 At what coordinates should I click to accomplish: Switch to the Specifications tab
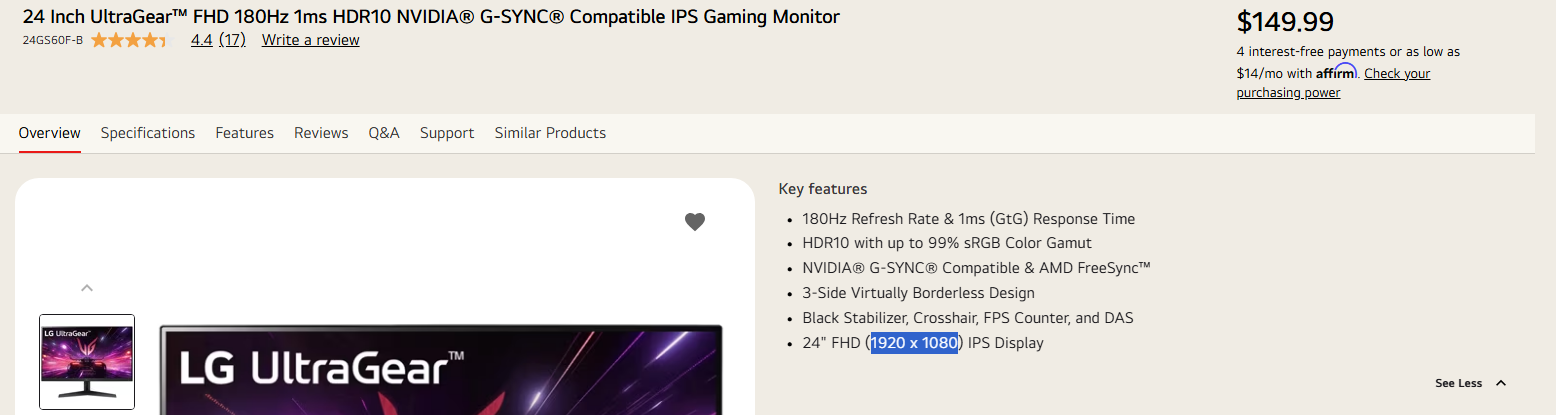(x=148, y=133)
